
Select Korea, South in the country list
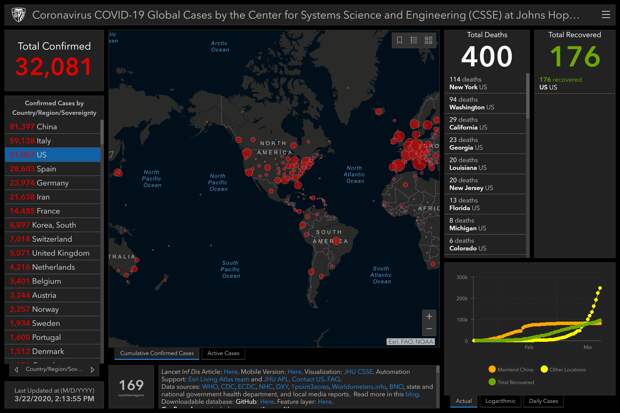pos(53,225)
